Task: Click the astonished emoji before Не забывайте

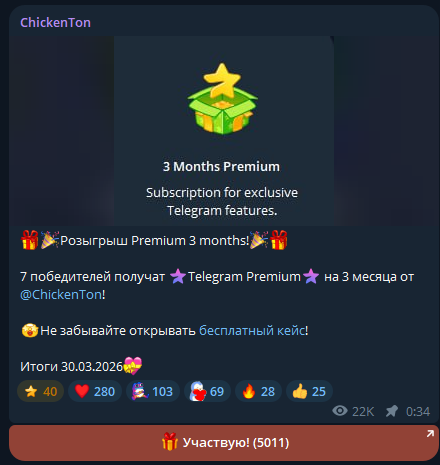Action: (29, 331)
